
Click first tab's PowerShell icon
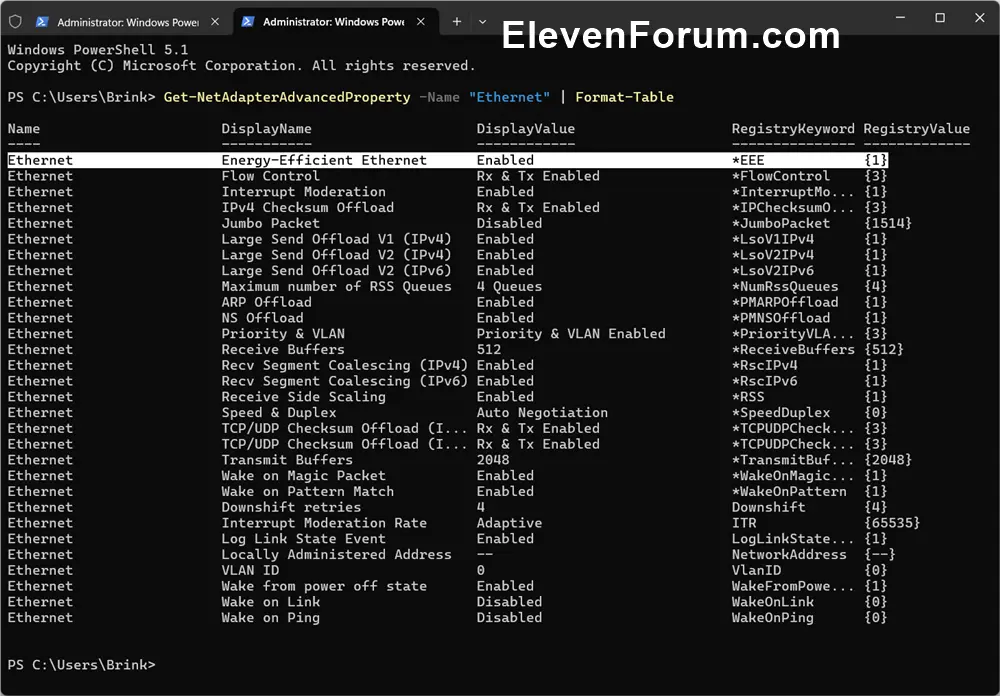pos(42,22)
